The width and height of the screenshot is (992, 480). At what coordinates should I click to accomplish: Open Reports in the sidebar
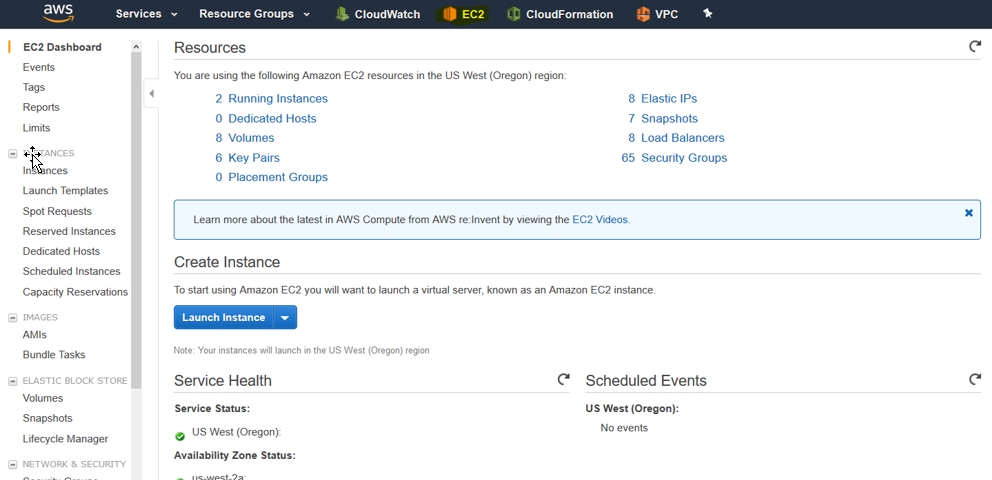pos(41,108)
